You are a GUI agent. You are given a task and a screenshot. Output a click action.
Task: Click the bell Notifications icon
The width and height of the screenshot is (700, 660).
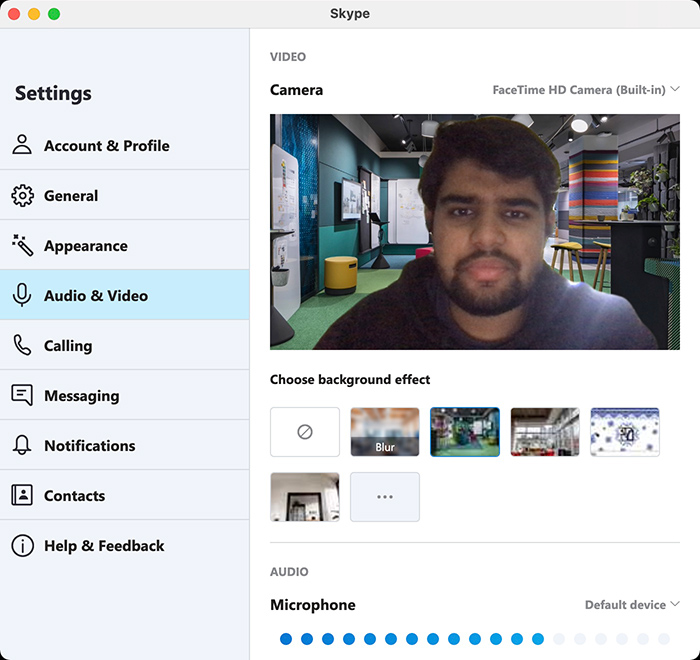tap(22, 445)
